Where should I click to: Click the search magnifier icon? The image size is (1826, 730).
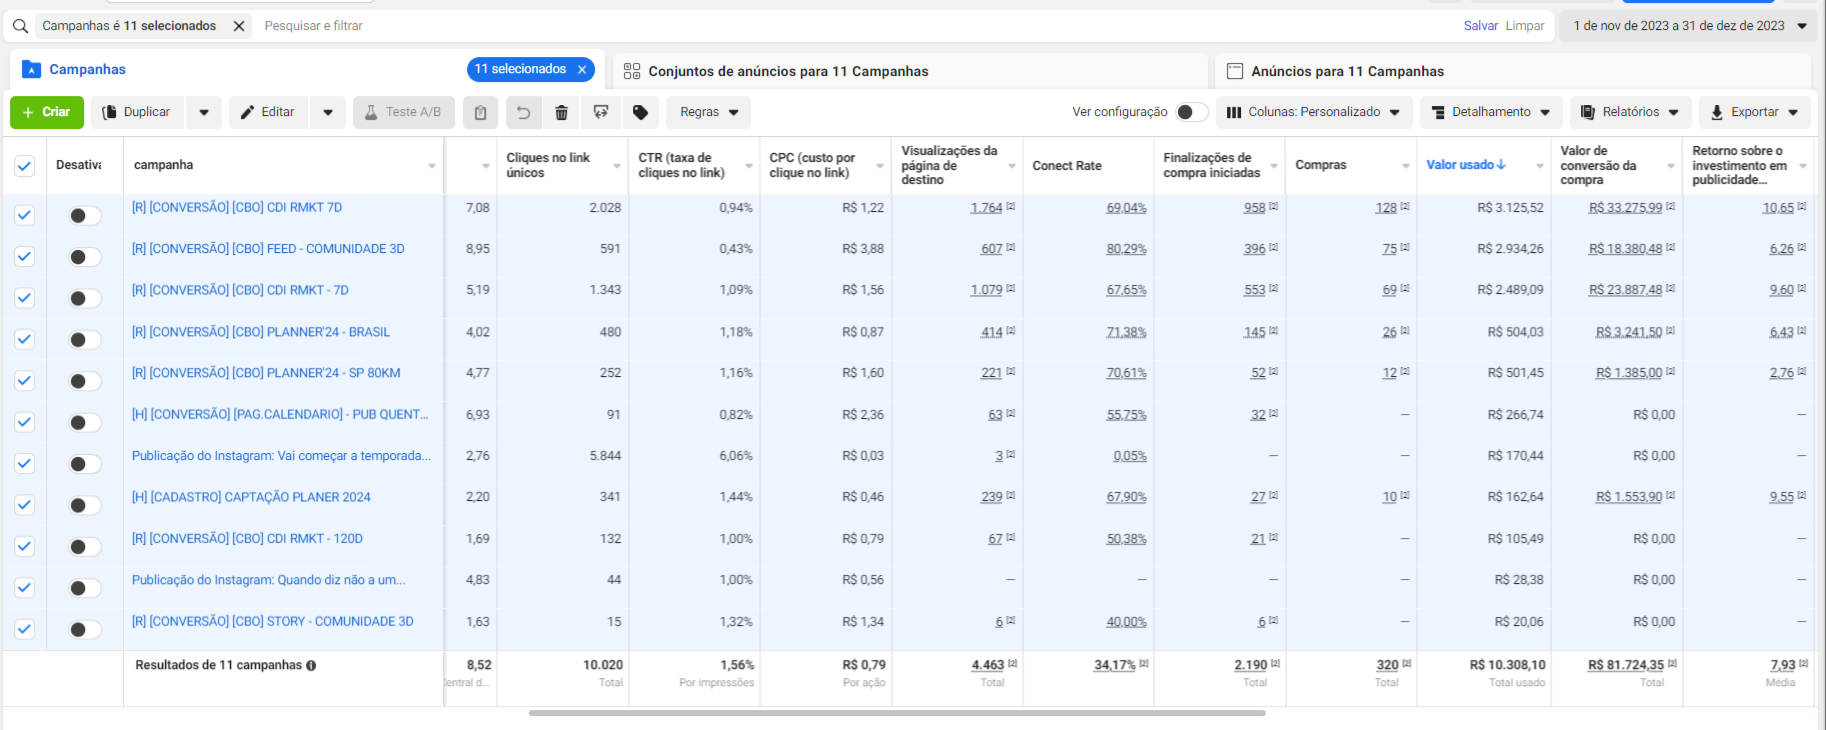click(x=20, y=26)
